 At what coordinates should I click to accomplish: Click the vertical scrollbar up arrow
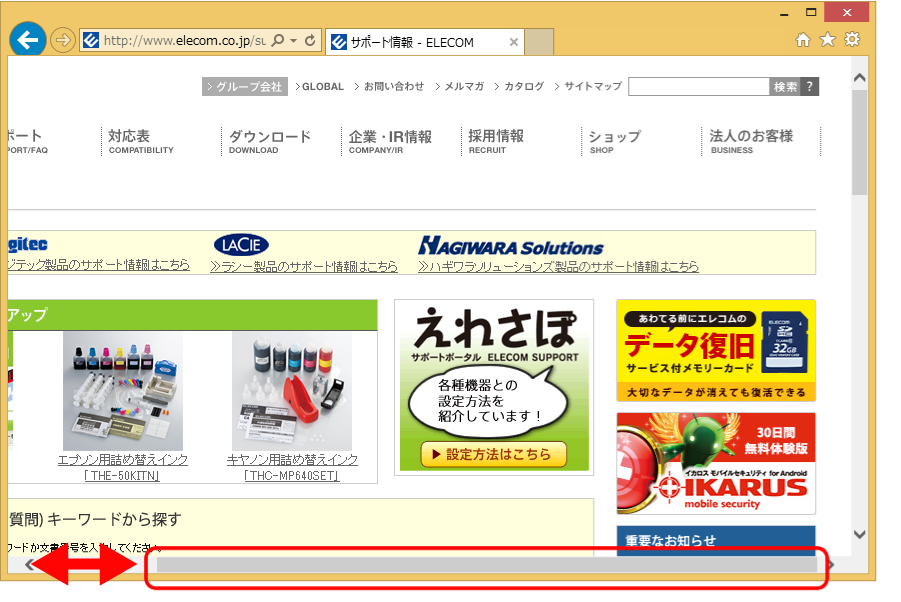tap(860, 77)
